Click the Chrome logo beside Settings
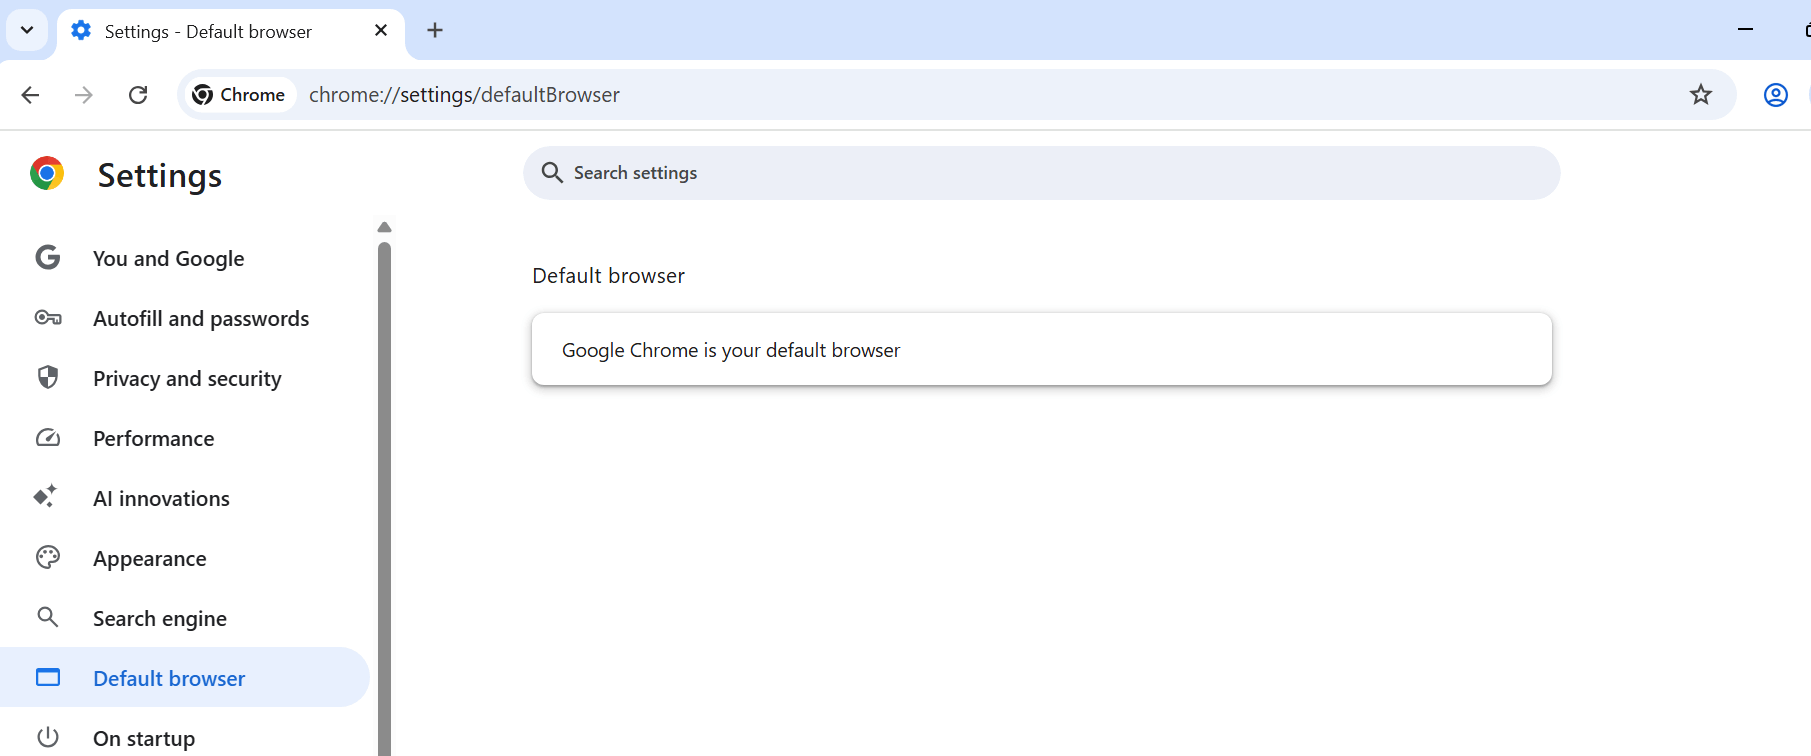This screenshot has height=756, width=1811. tap(47, 174)
